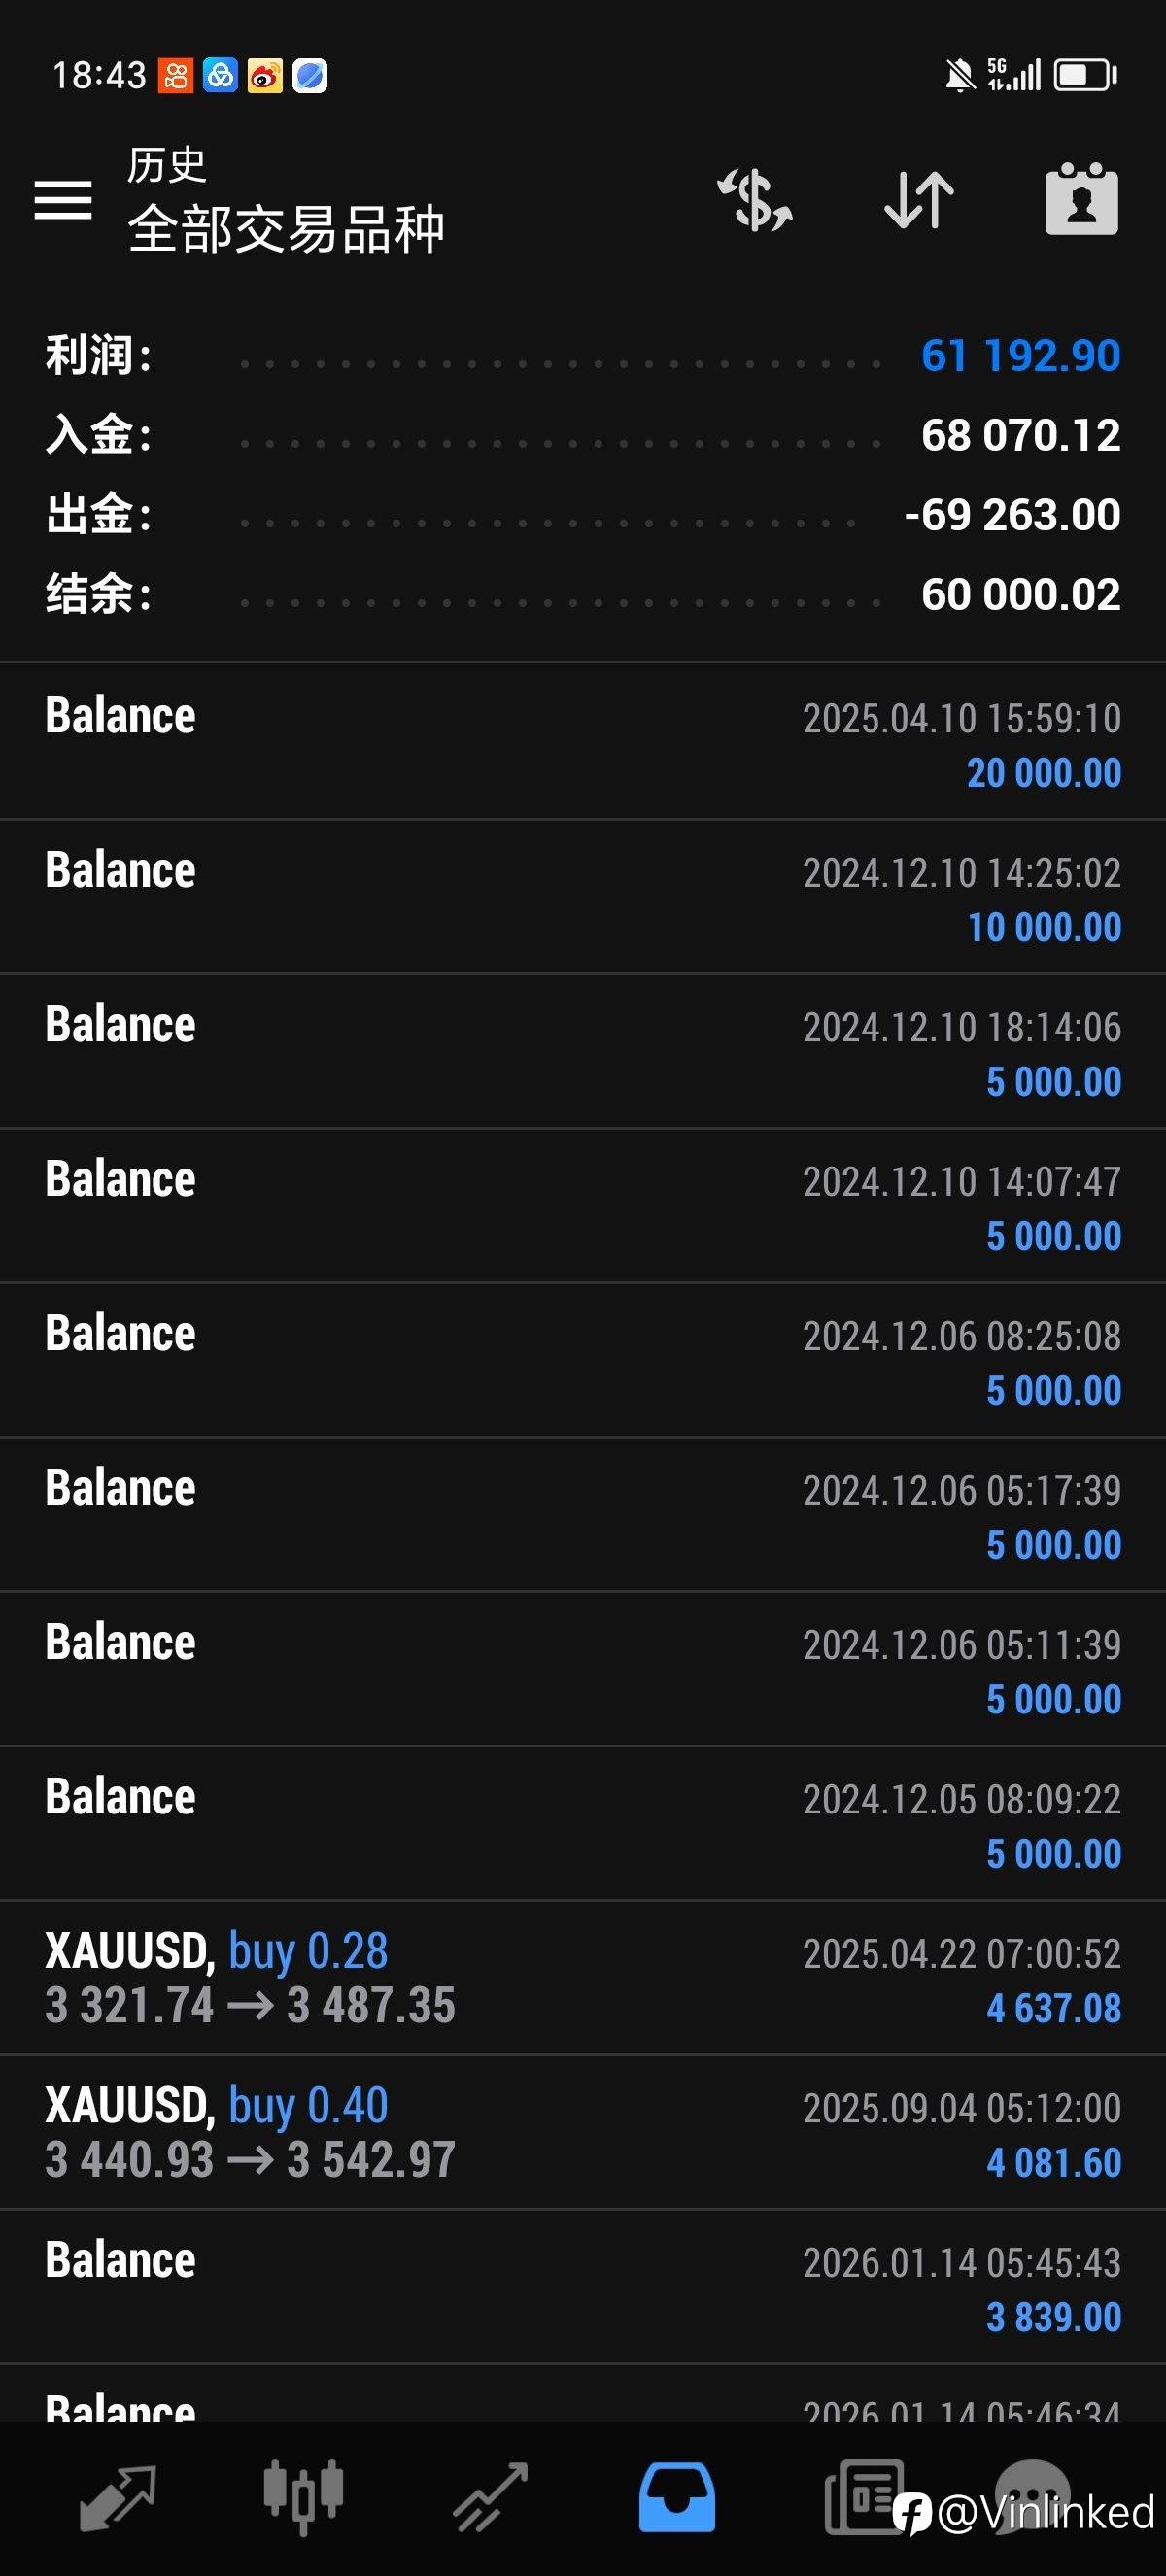Select the 20 000.00 Balance entry

pyautogui.click(x=583, y=742)
